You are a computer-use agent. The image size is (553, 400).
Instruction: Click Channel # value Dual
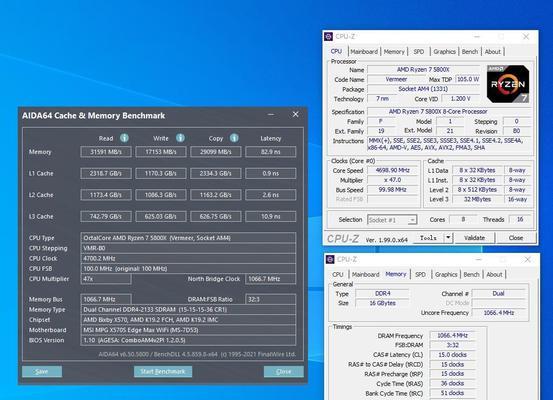pos(498,293)
